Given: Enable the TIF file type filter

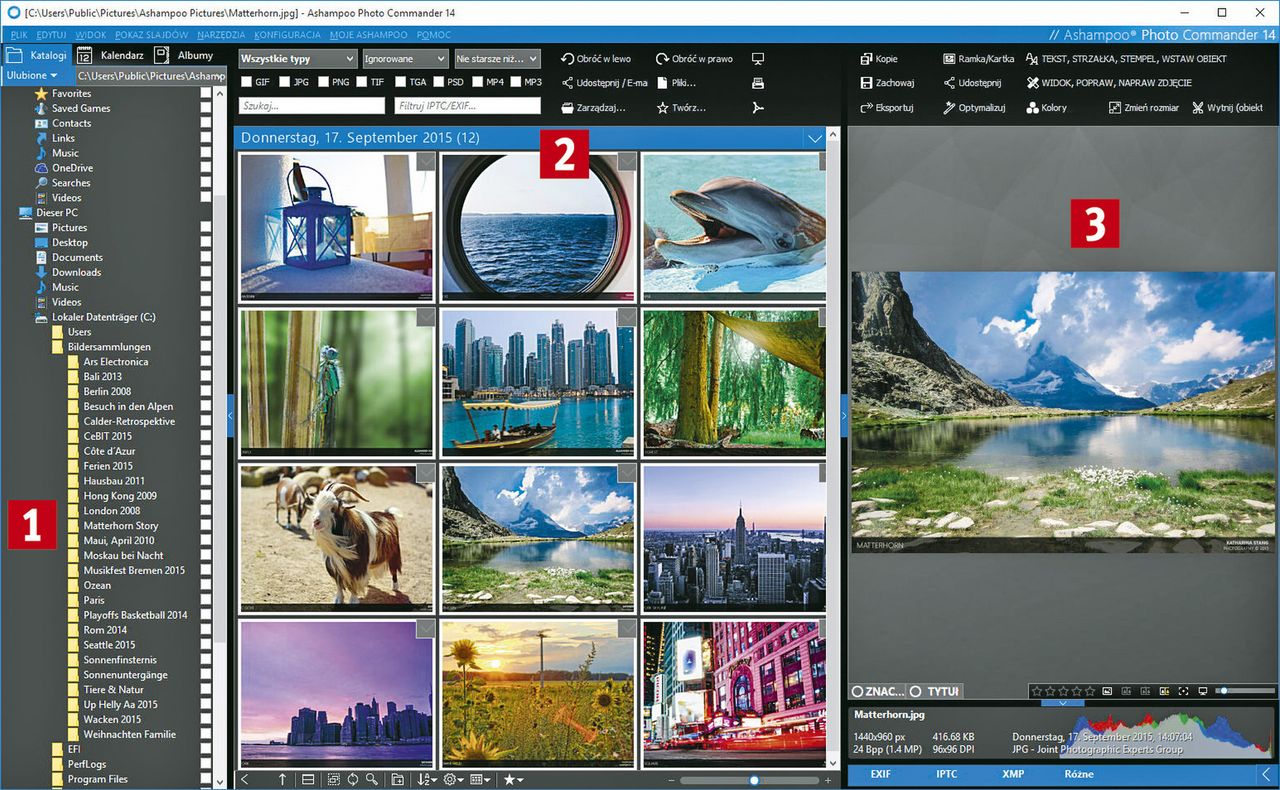Looking at the screenshot, I should click(363, 82).
